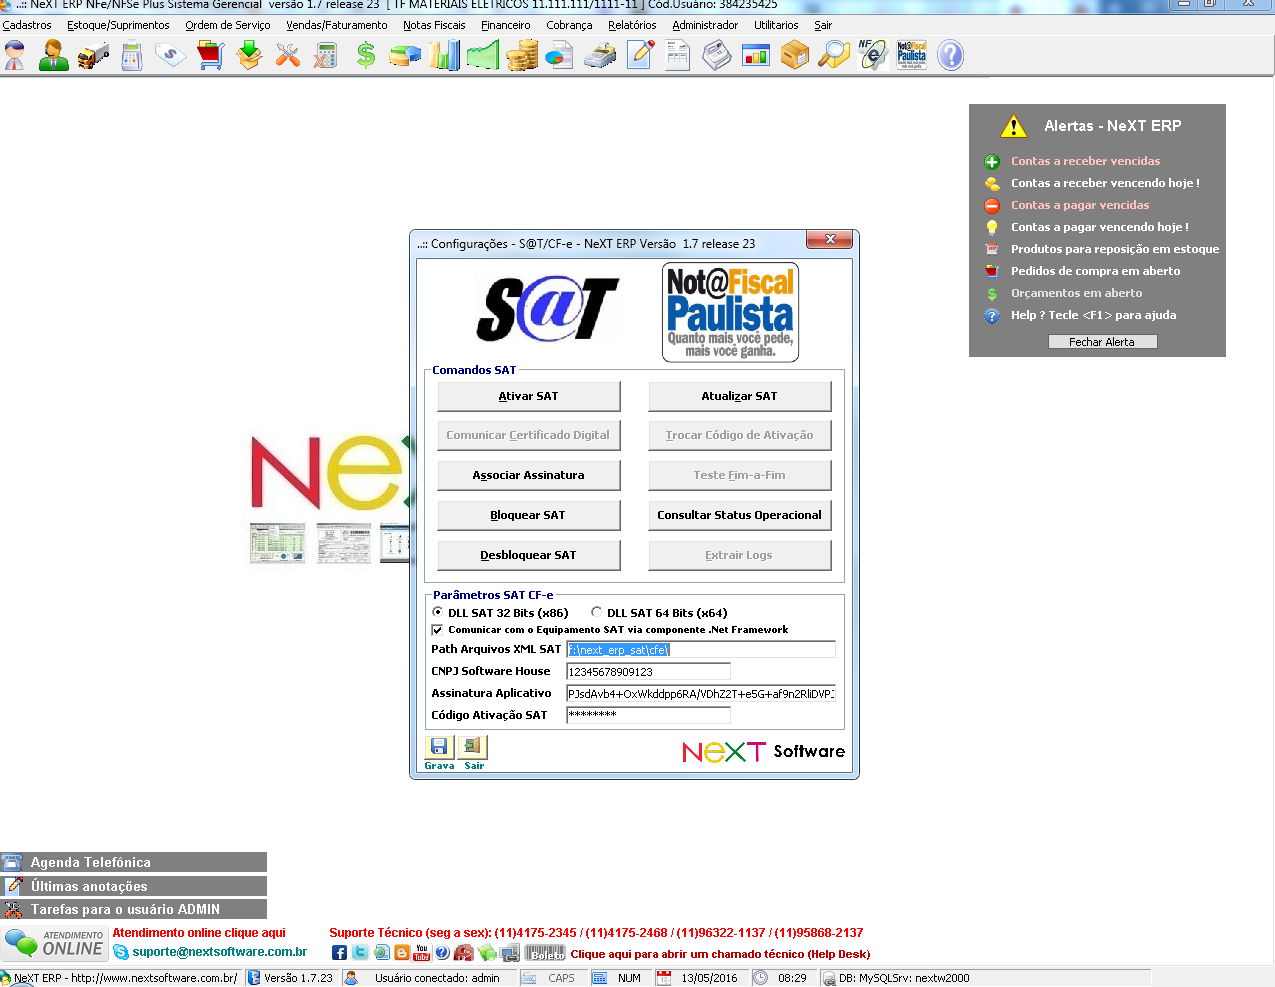Open the Financeiro menu
Viewport: 1275px width, 987px height.
click(x=506, y=25)
